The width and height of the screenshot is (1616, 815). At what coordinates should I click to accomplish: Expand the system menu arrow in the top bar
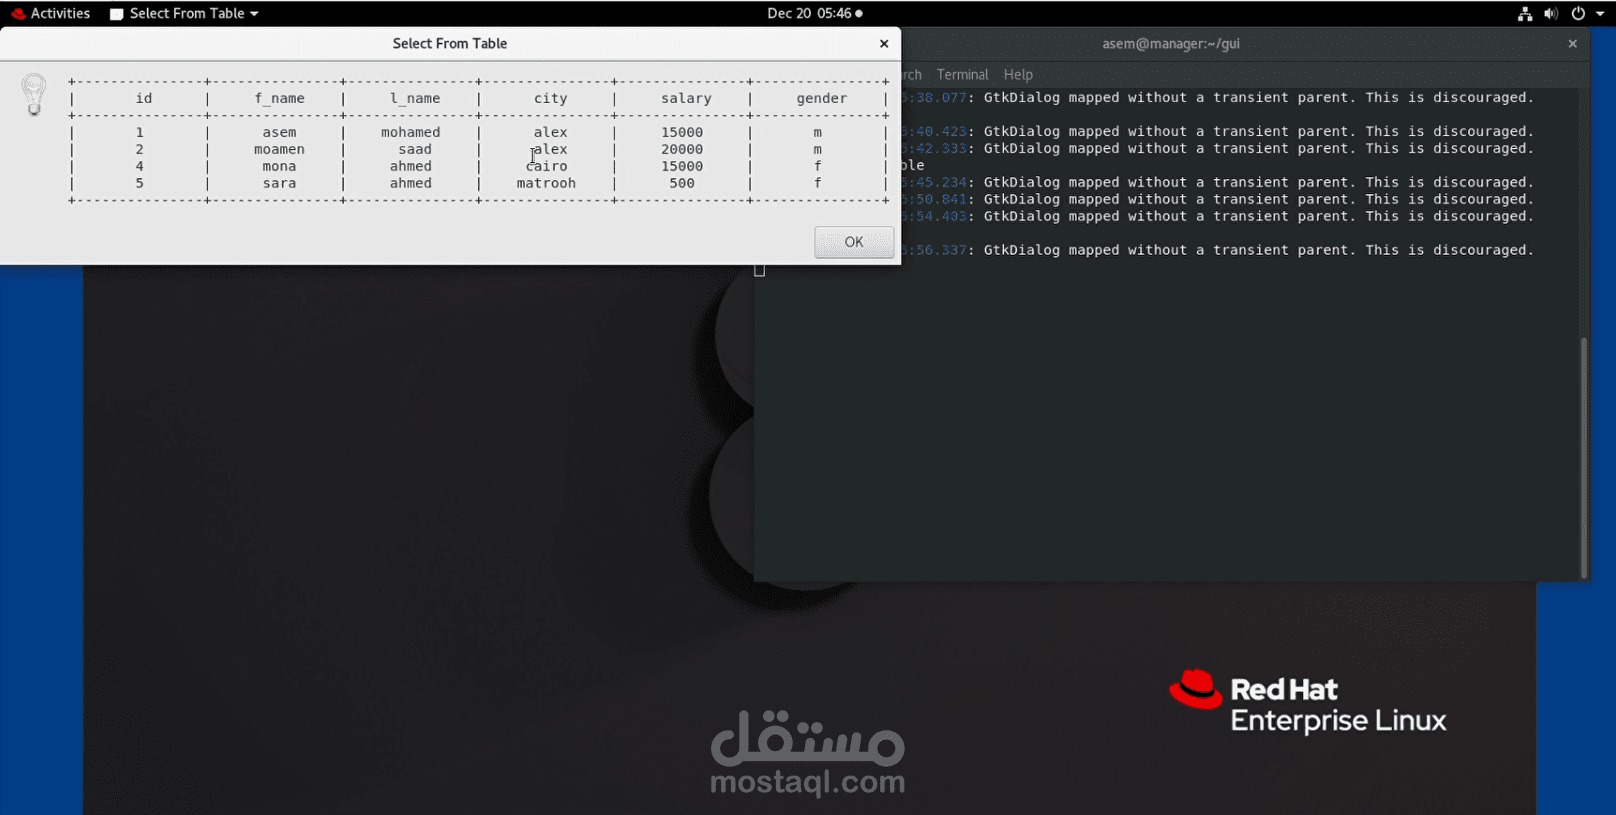click(1600, 14)
